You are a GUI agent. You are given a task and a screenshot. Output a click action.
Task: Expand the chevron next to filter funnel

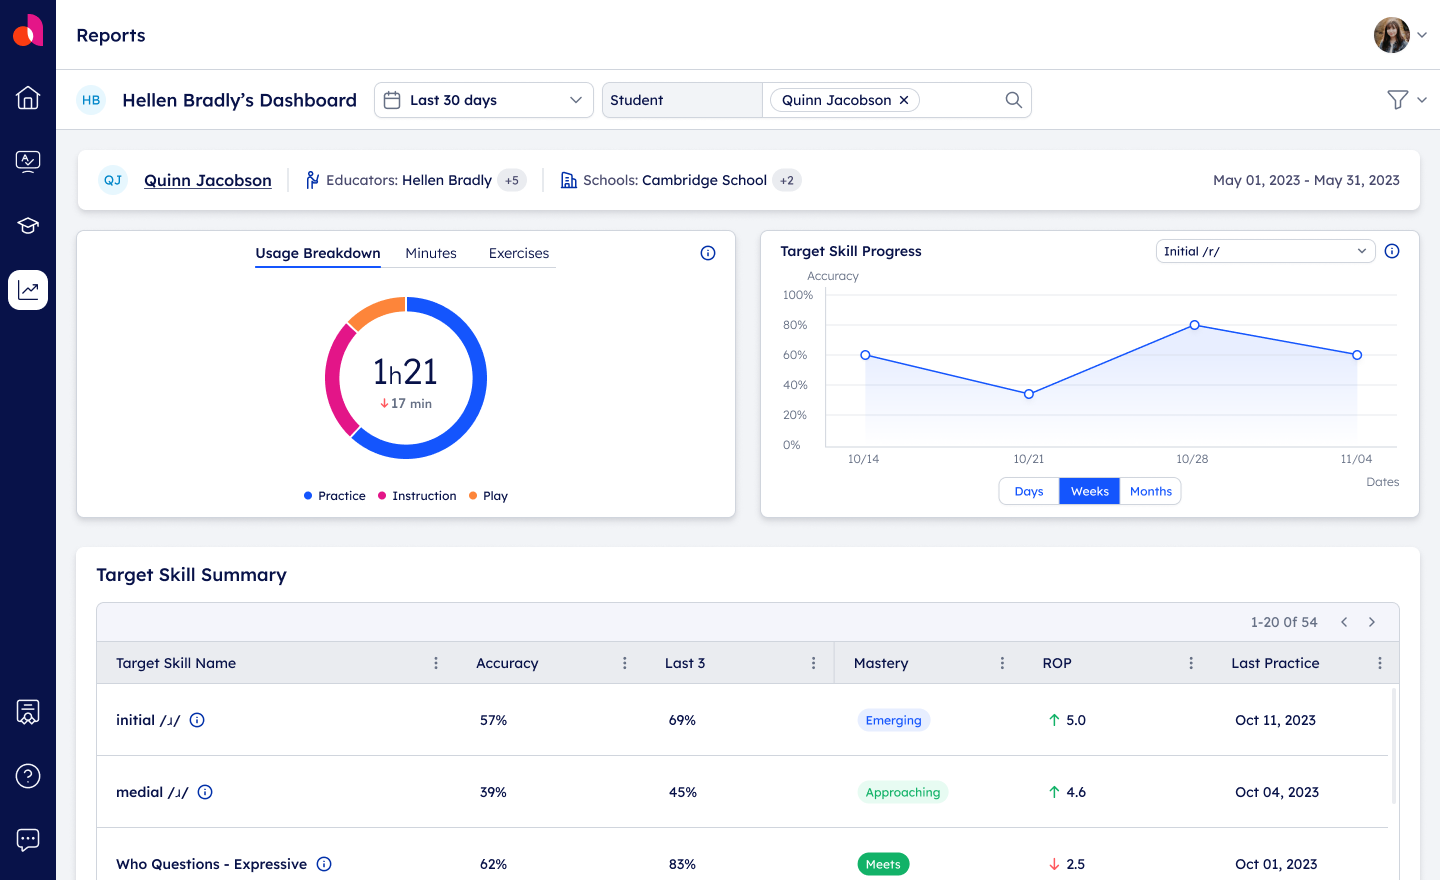point(1422,100)
